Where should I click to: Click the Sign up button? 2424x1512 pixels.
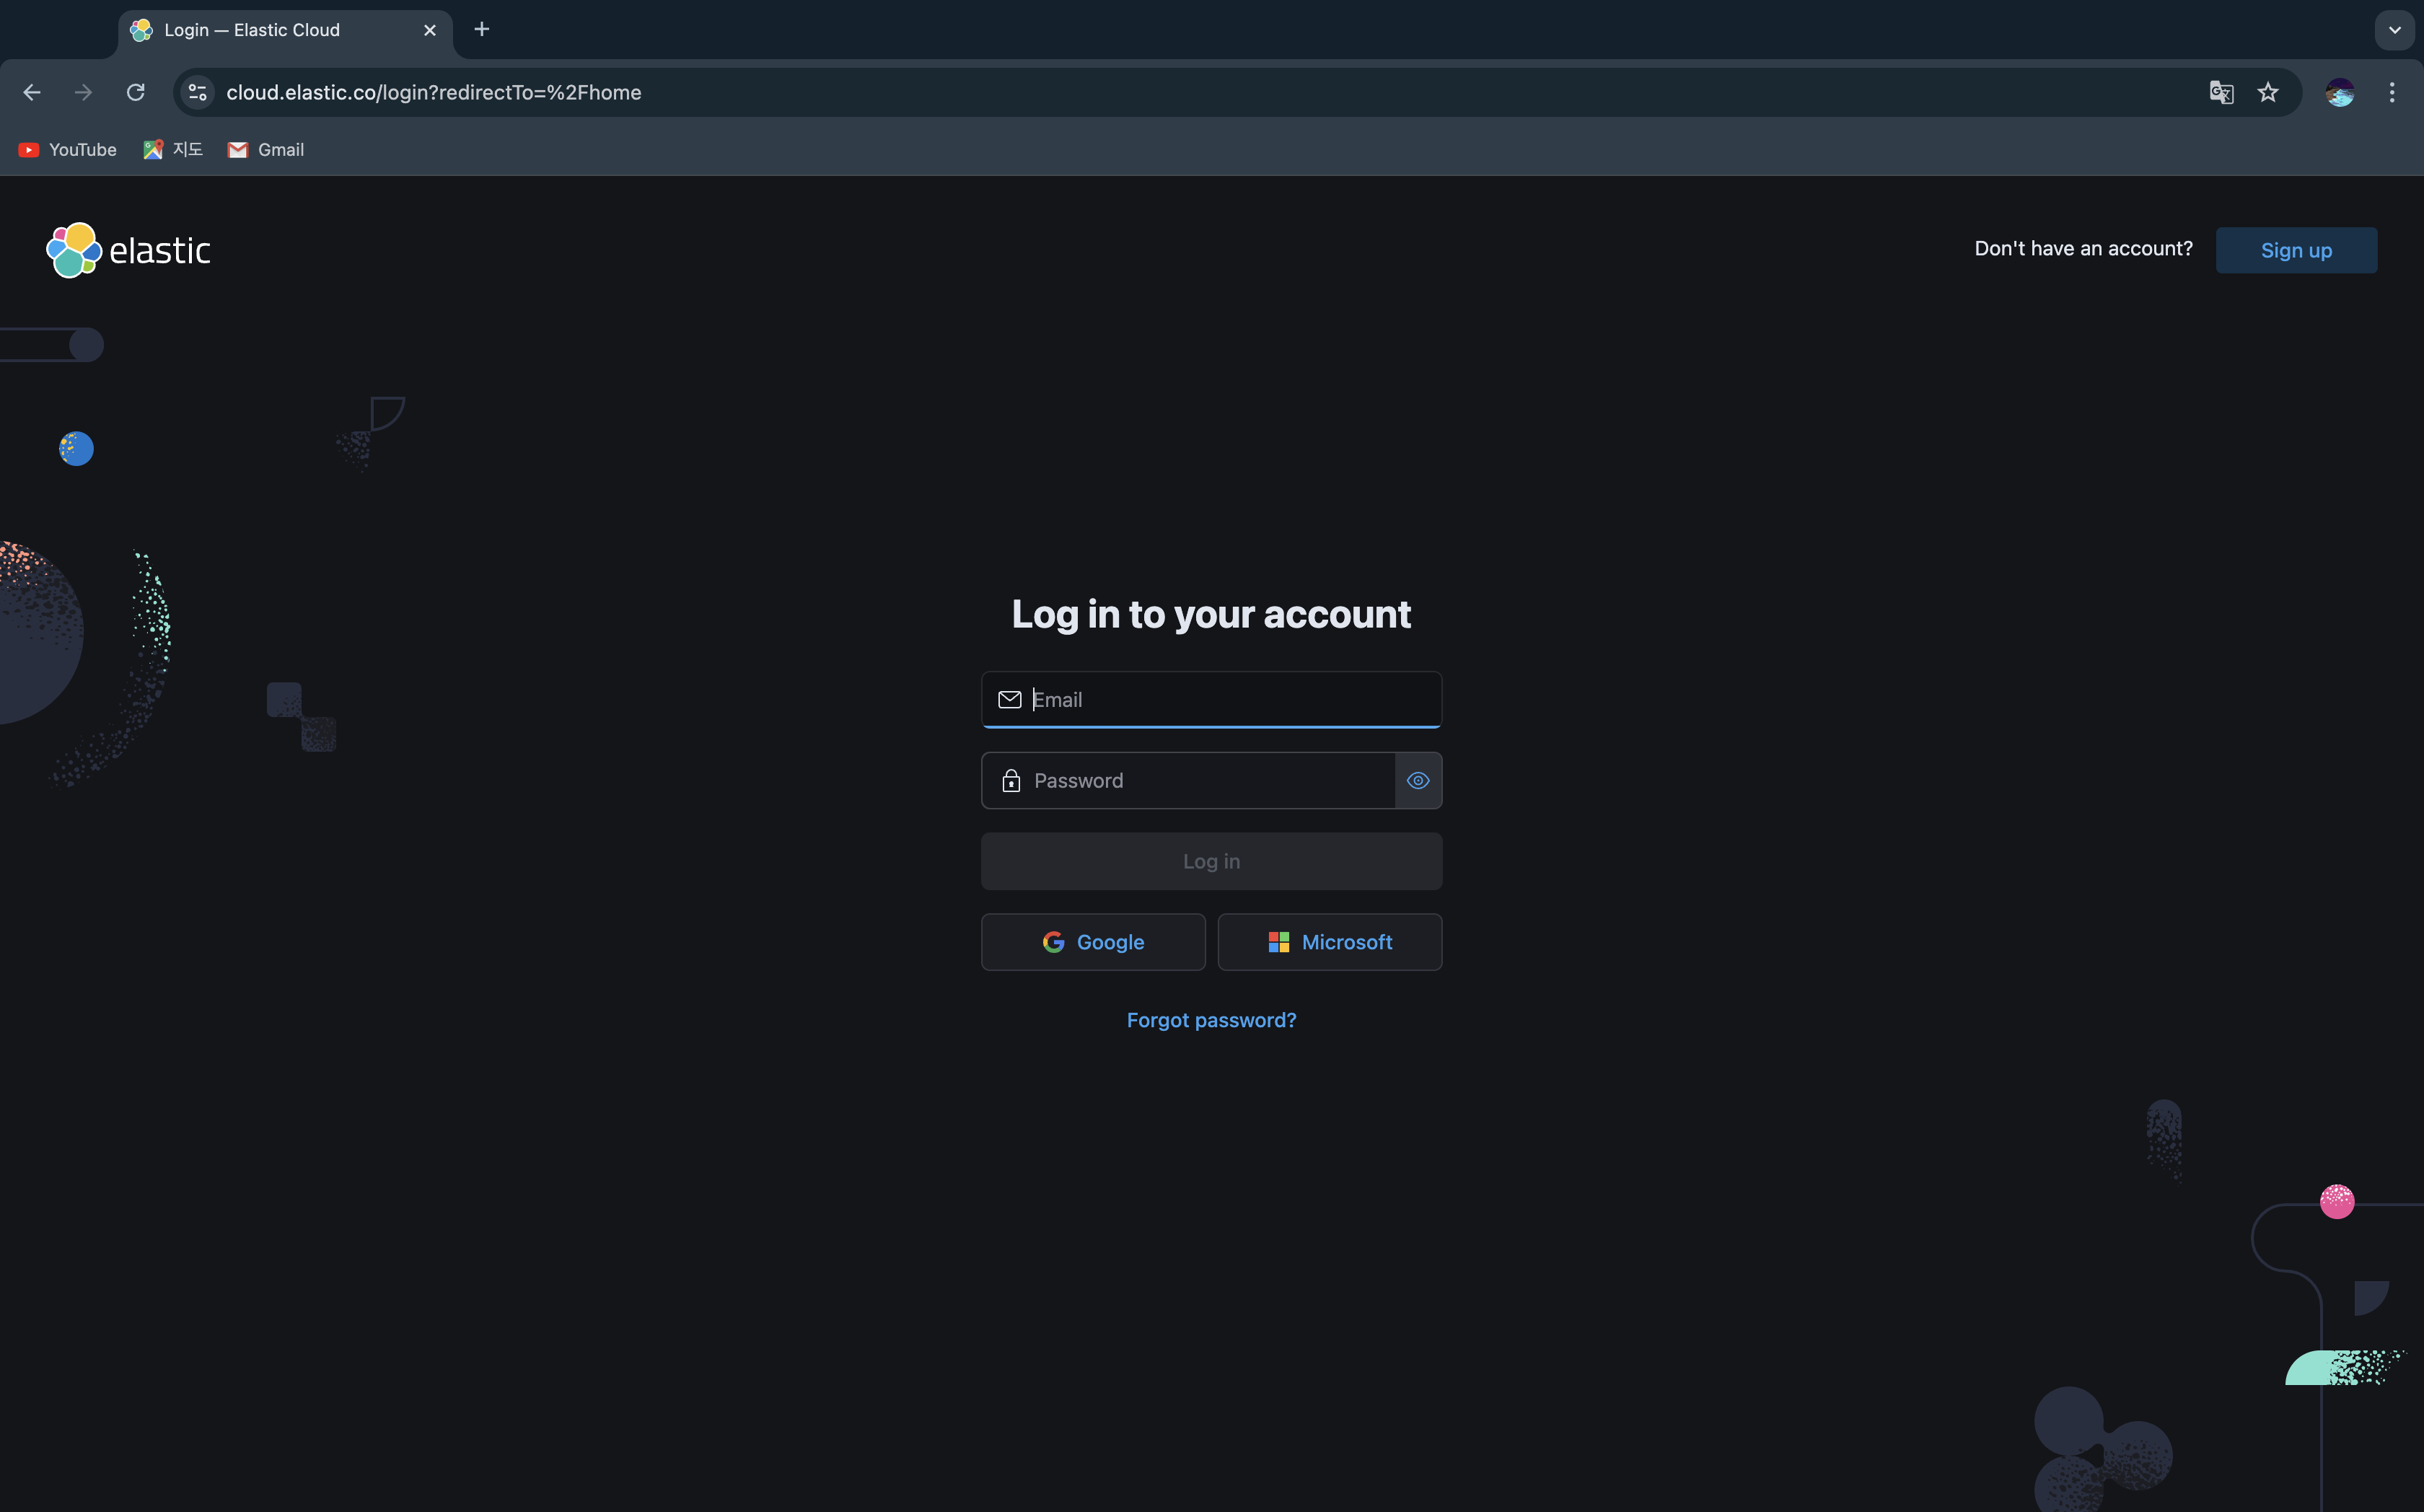2296,250
